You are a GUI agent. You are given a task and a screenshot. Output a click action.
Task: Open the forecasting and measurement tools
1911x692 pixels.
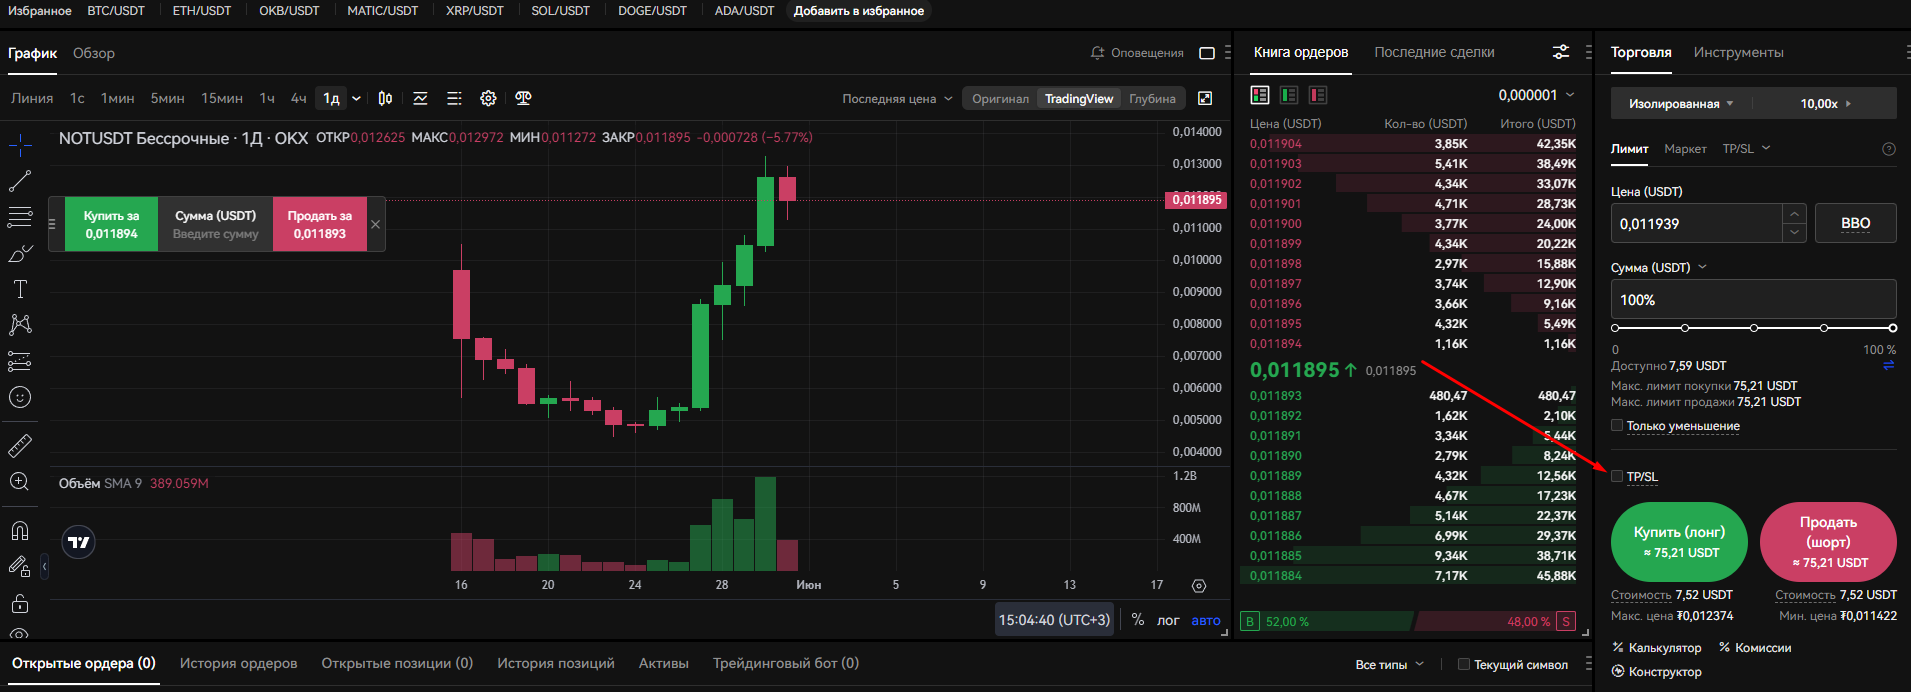(x=20, y=361)
